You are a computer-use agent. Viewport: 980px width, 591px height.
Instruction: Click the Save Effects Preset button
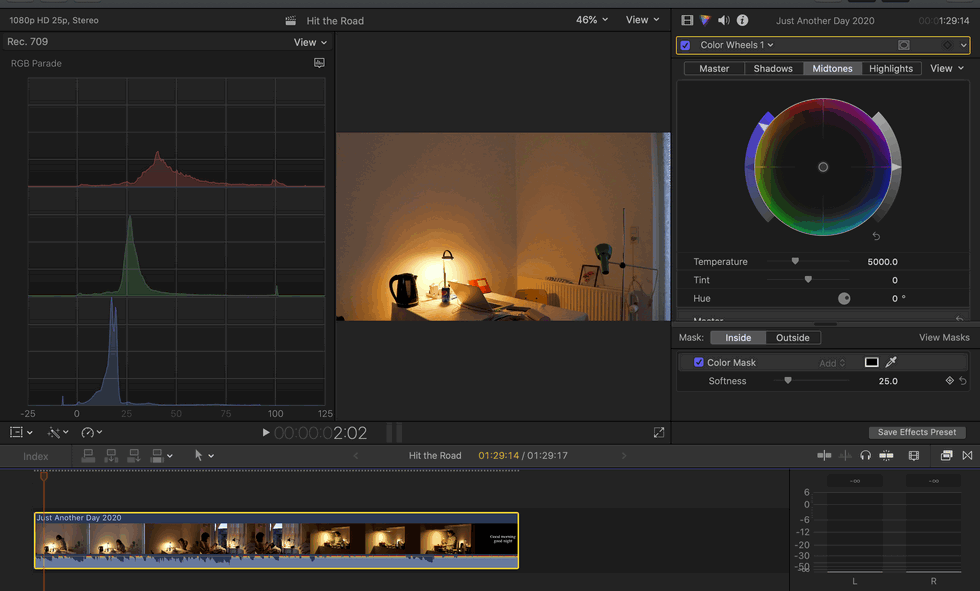tap(916, 432)
